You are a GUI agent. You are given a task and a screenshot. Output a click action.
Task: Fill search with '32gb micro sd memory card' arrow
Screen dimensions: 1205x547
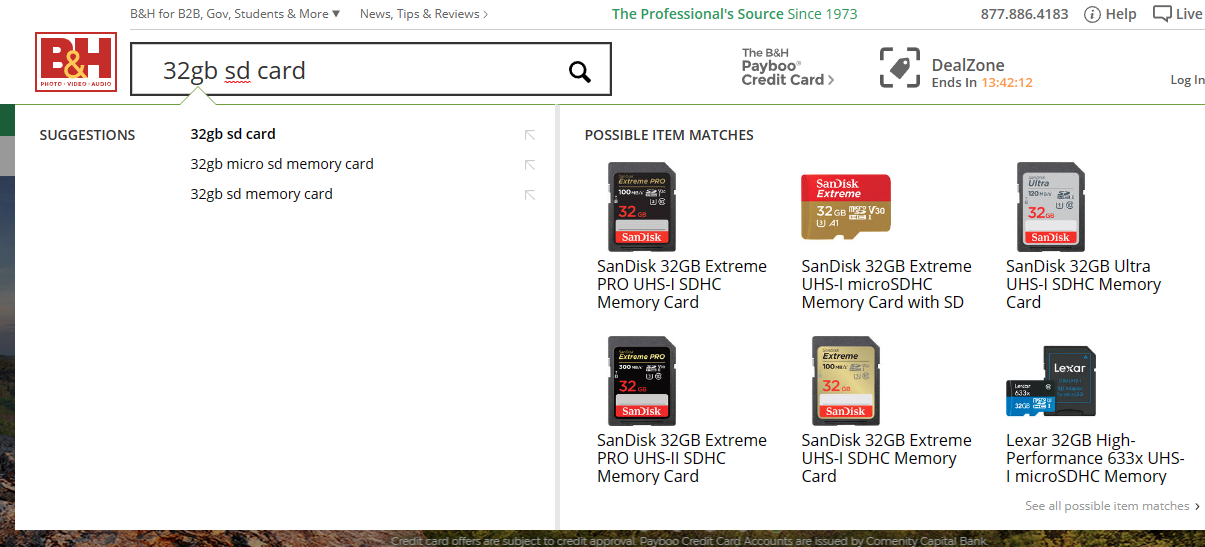[x=530, y=164]
